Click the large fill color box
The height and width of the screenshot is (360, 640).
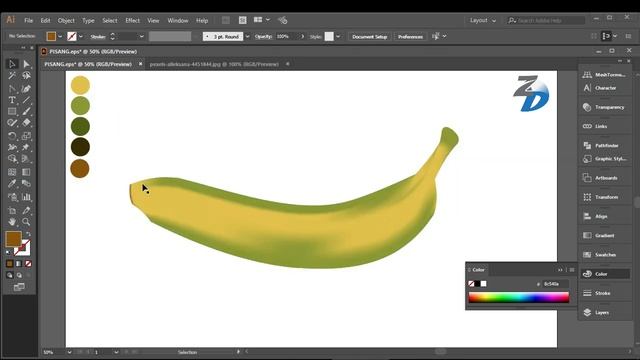click(12, 238)
